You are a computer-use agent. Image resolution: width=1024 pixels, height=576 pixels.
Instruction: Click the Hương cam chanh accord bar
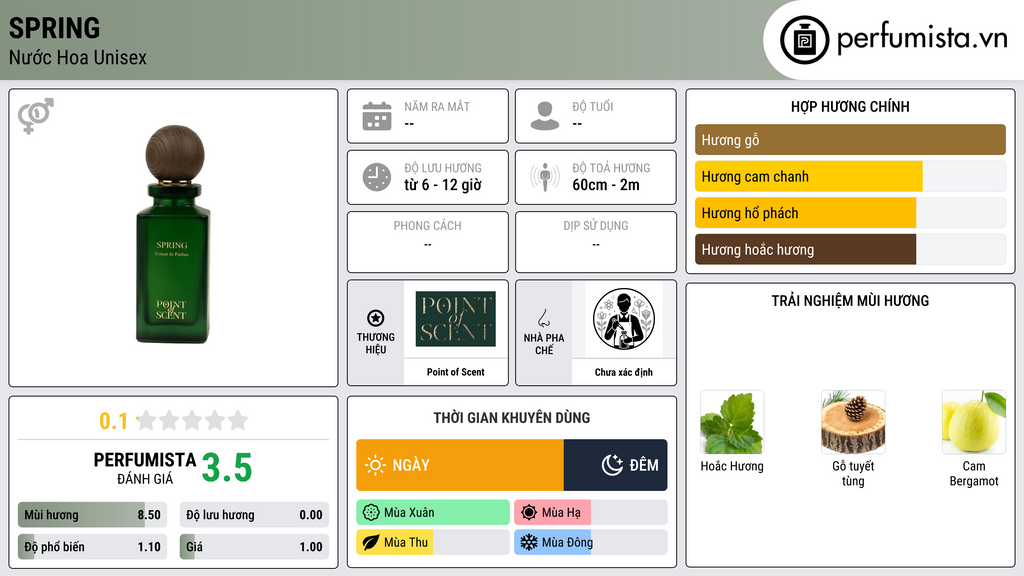850,176
